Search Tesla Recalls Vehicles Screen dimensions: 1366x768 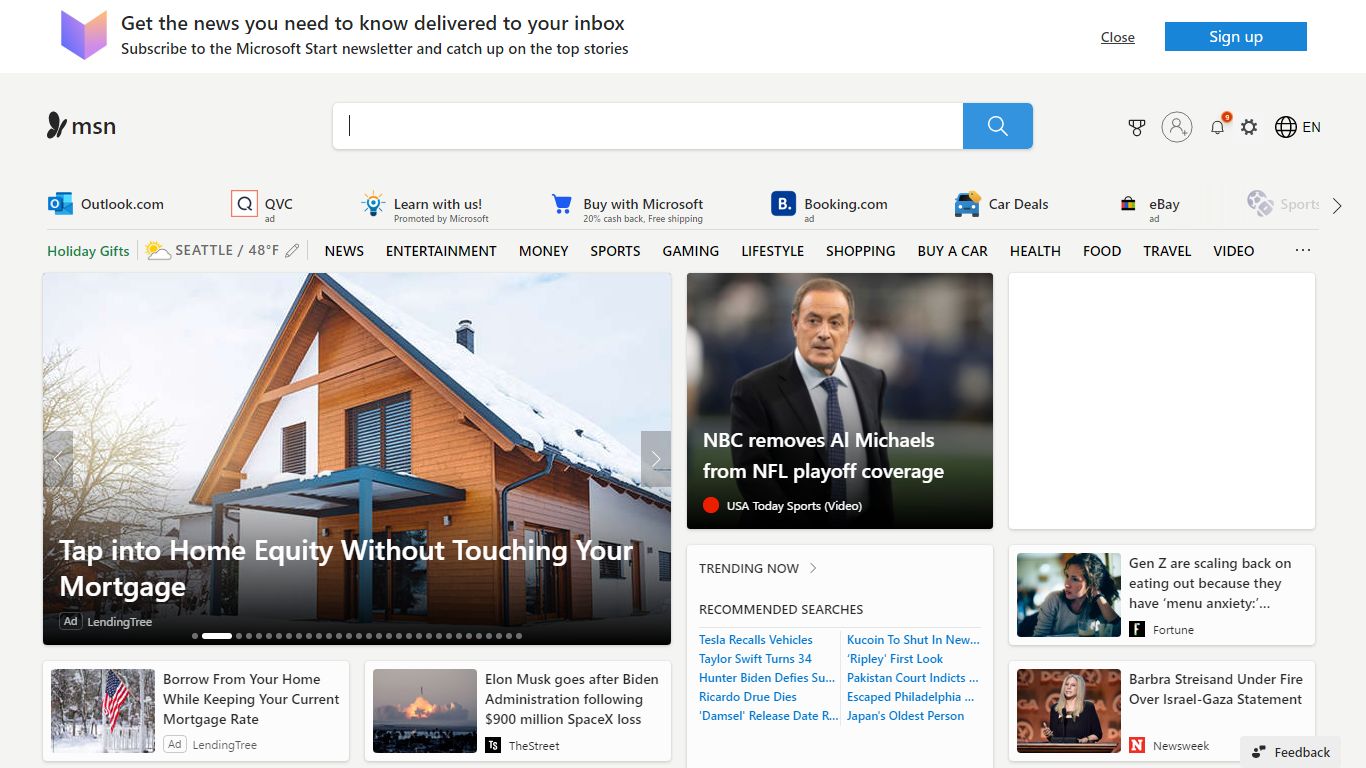point(756,640)
